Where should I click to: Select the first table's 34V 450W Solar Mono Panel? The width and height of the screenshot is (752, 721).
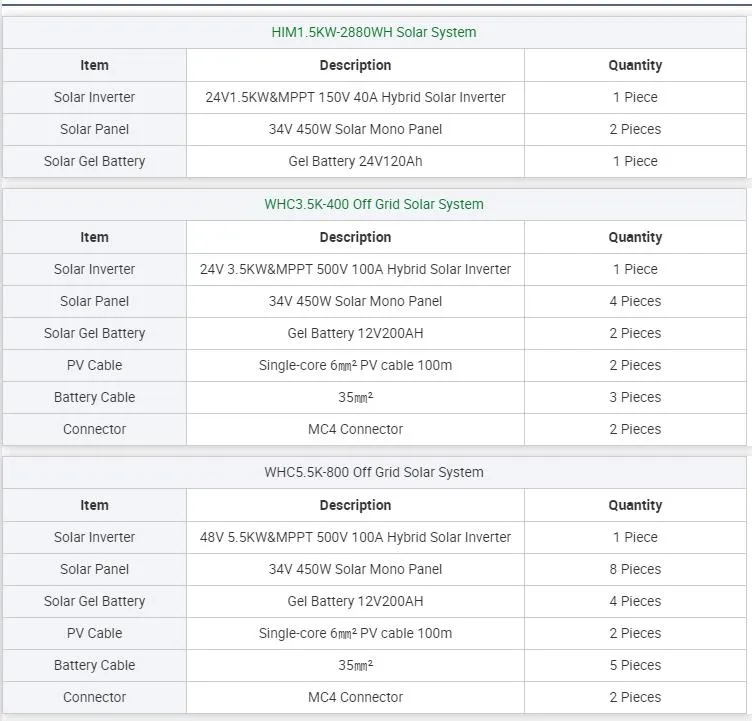click(355, 129)
